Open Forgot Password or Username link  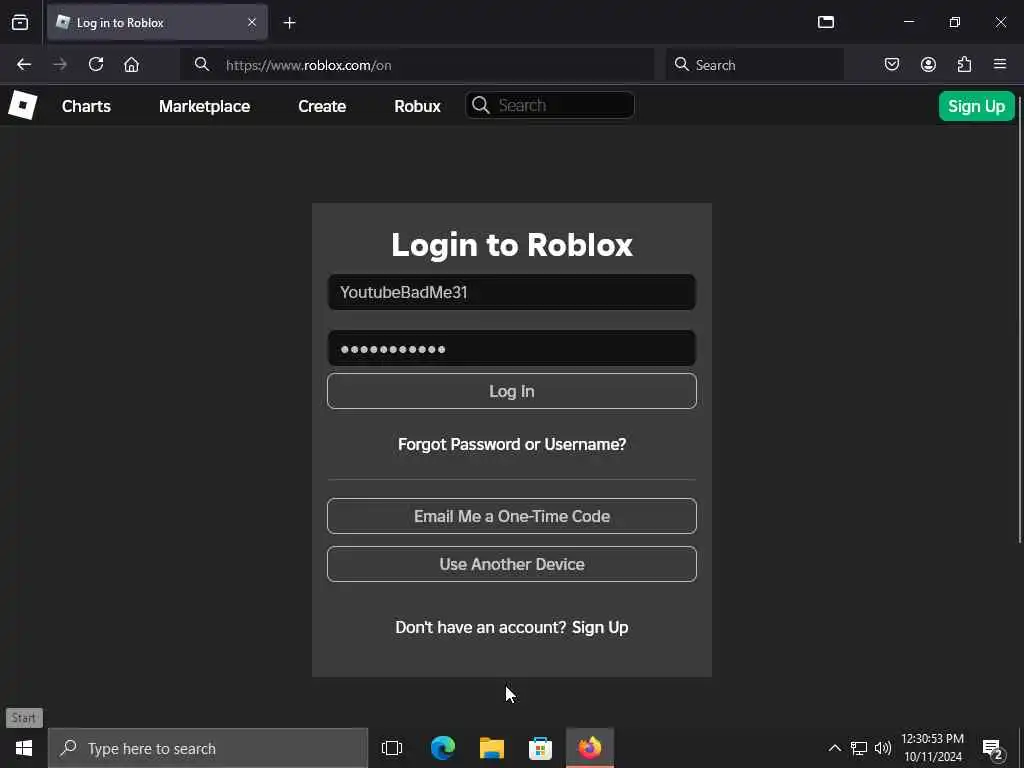point(511,444)
